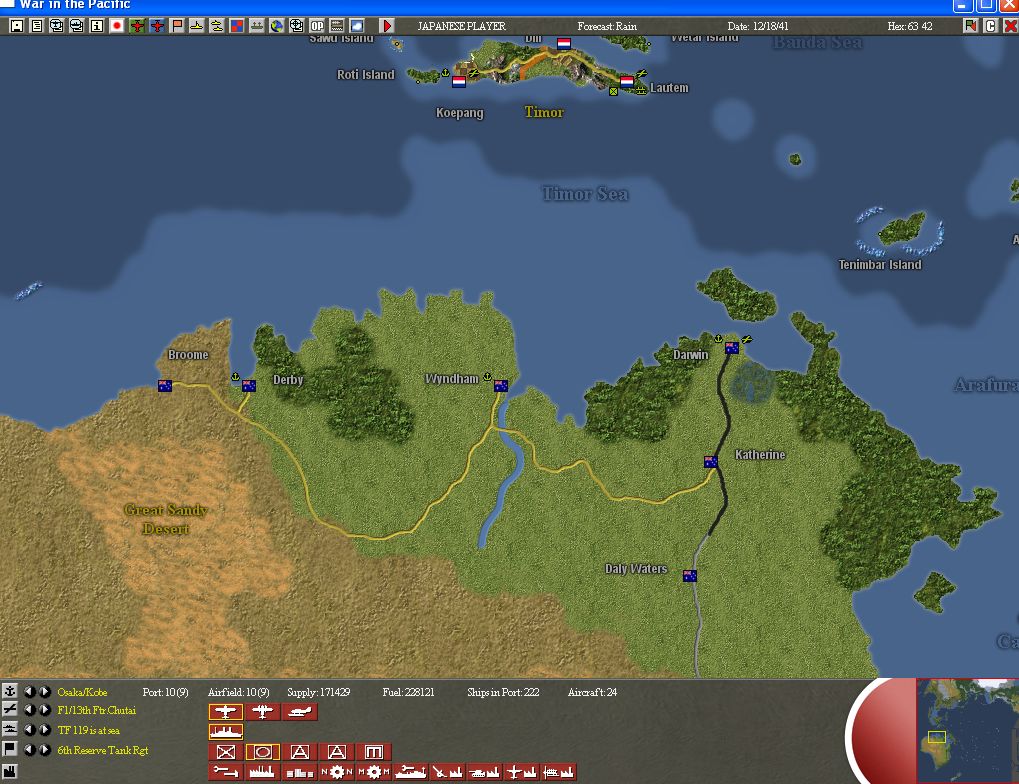Go to previous task force before TF 119
The height and width of the screenshot is (784, 1019).
pyautogui.click(x=30, y=729)
